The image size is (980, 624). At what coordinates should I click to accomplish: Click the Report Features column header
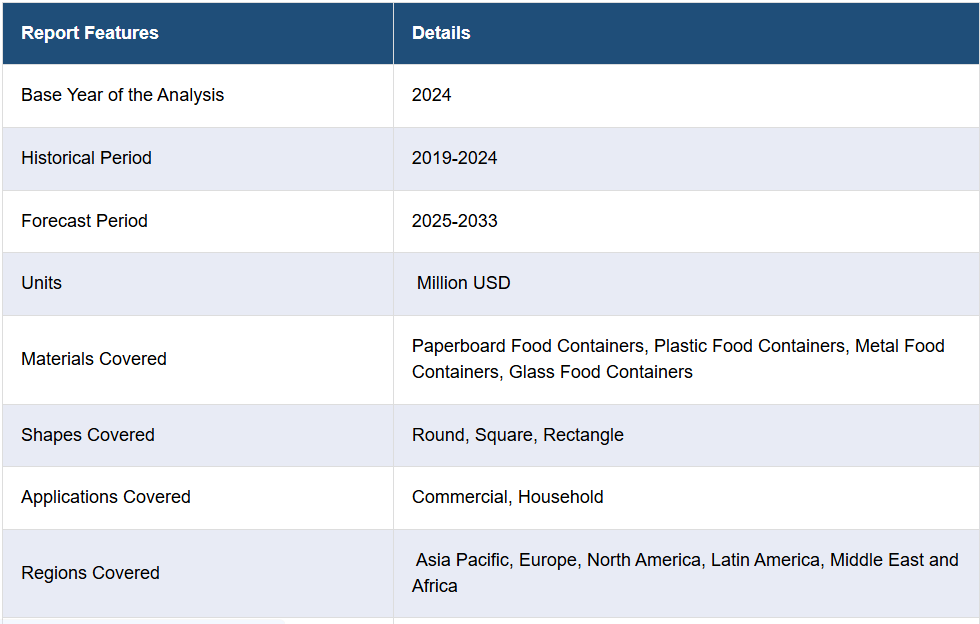pyautogui.click(x=90, y=33)
